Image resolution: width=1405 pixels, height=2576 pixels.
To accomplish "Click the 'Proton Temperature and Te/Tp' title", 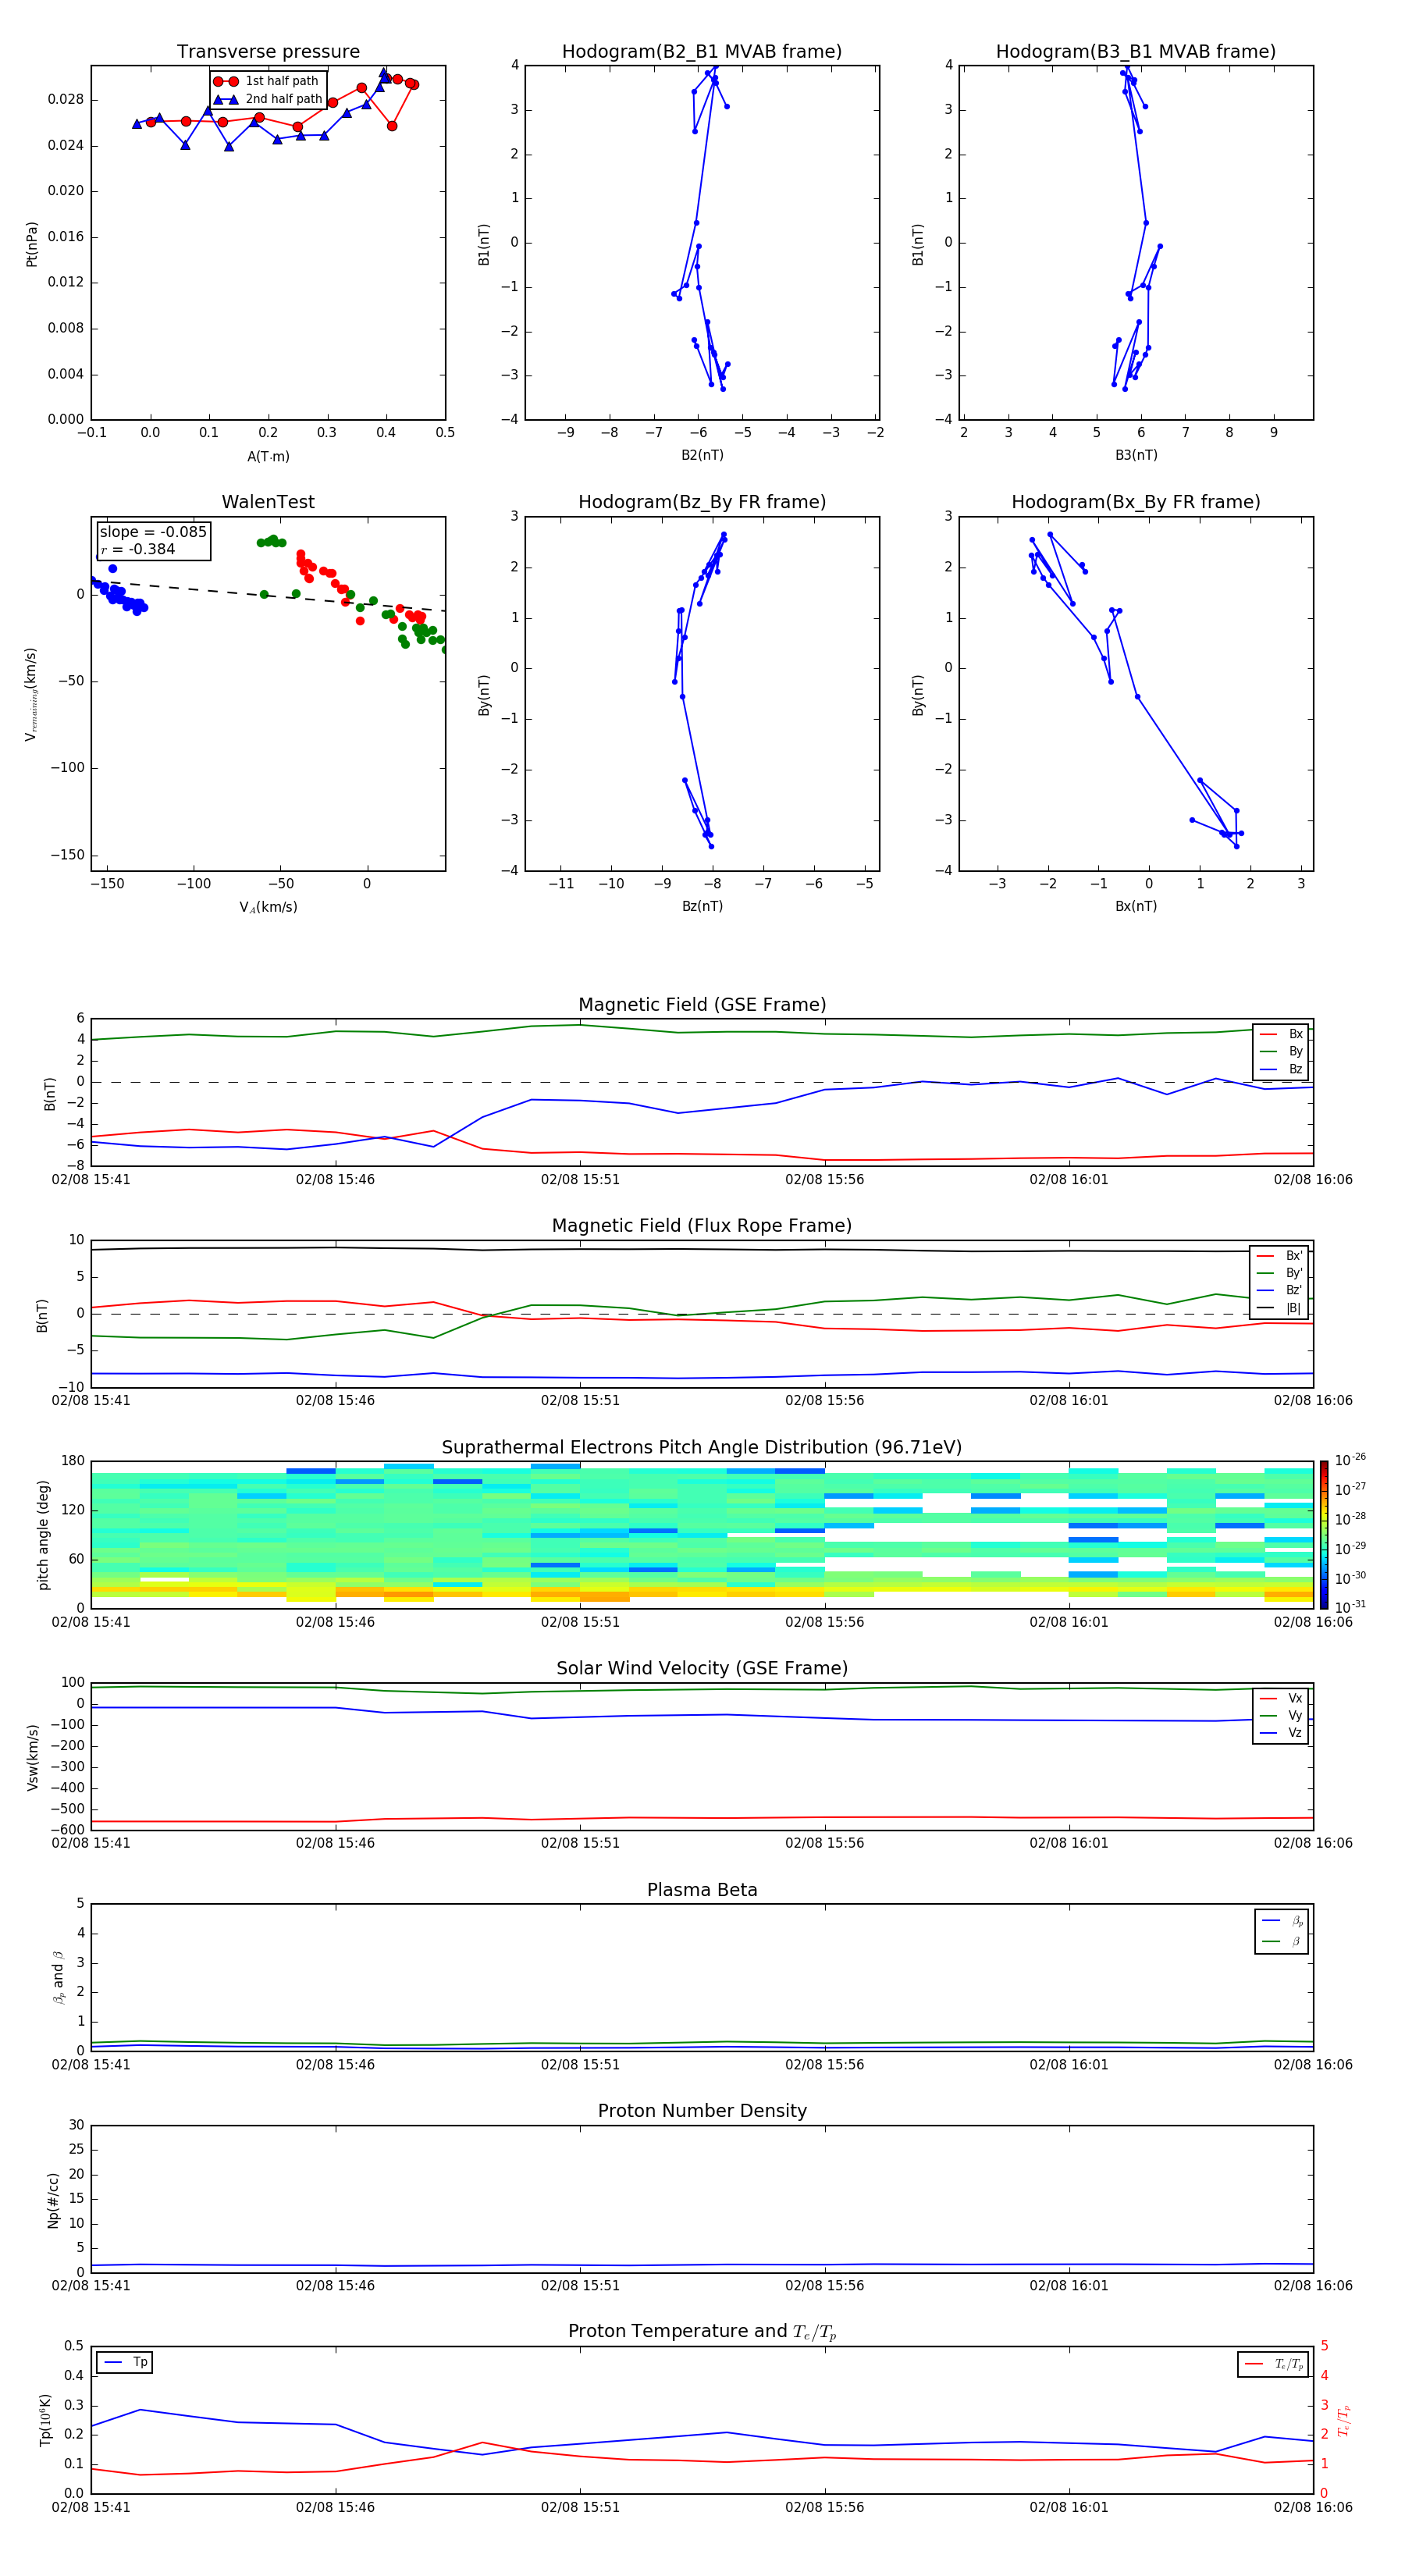I will [702, 2332].
